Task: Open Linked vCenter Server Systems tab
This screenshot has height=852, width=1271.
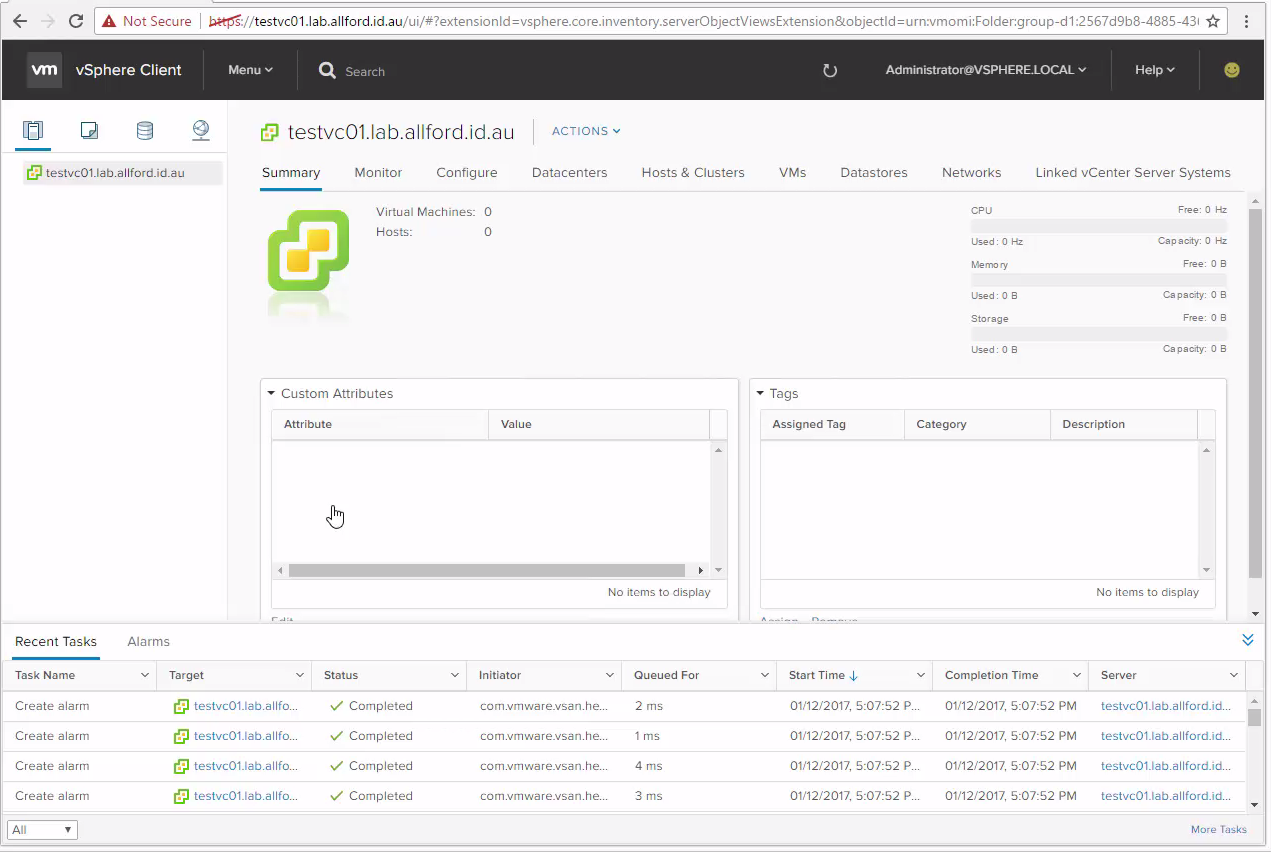Action: click(1133, 173)
